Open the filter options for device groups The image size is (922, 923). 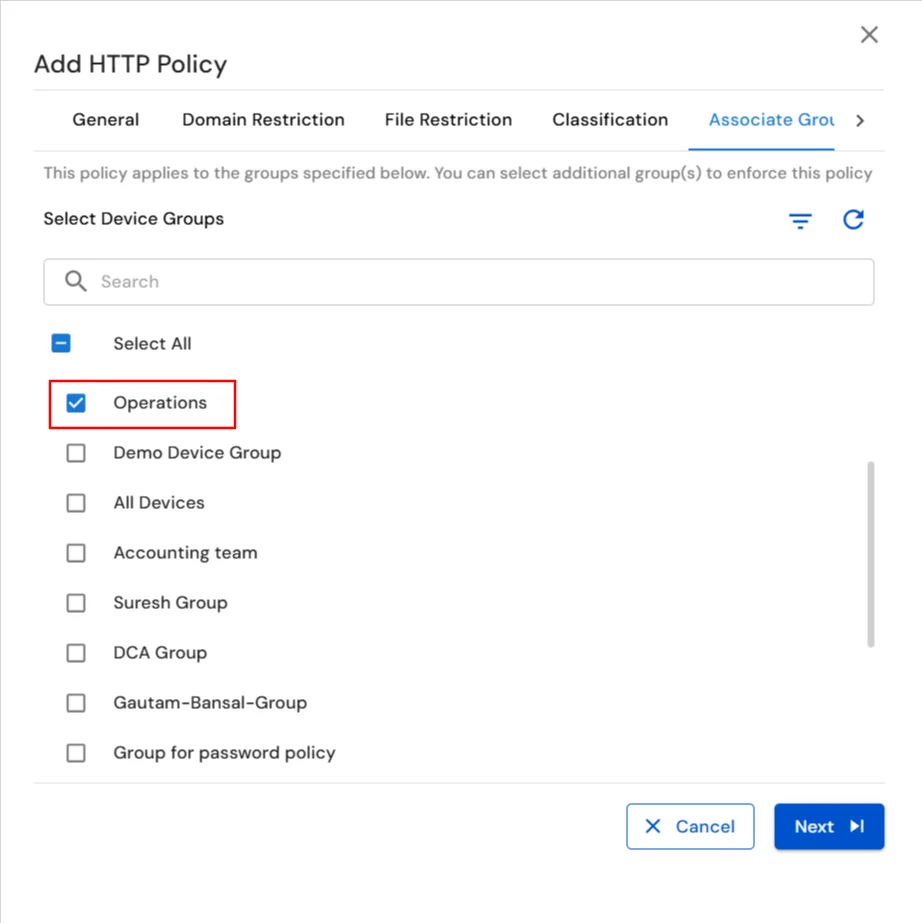click(x=800, y=220)
